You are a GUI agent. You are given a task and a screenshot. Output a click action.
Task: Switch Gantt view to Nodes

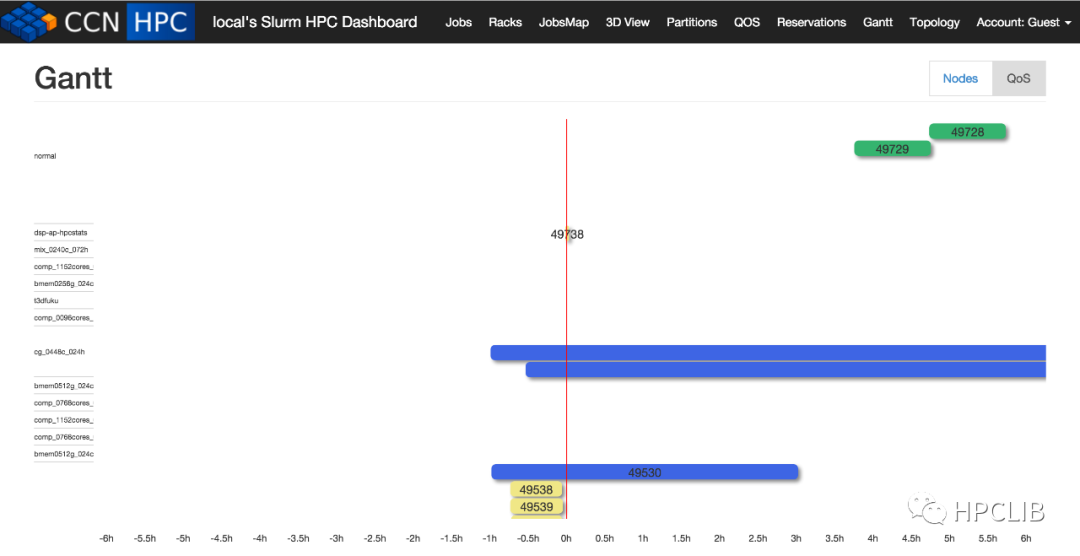[960, 79]
